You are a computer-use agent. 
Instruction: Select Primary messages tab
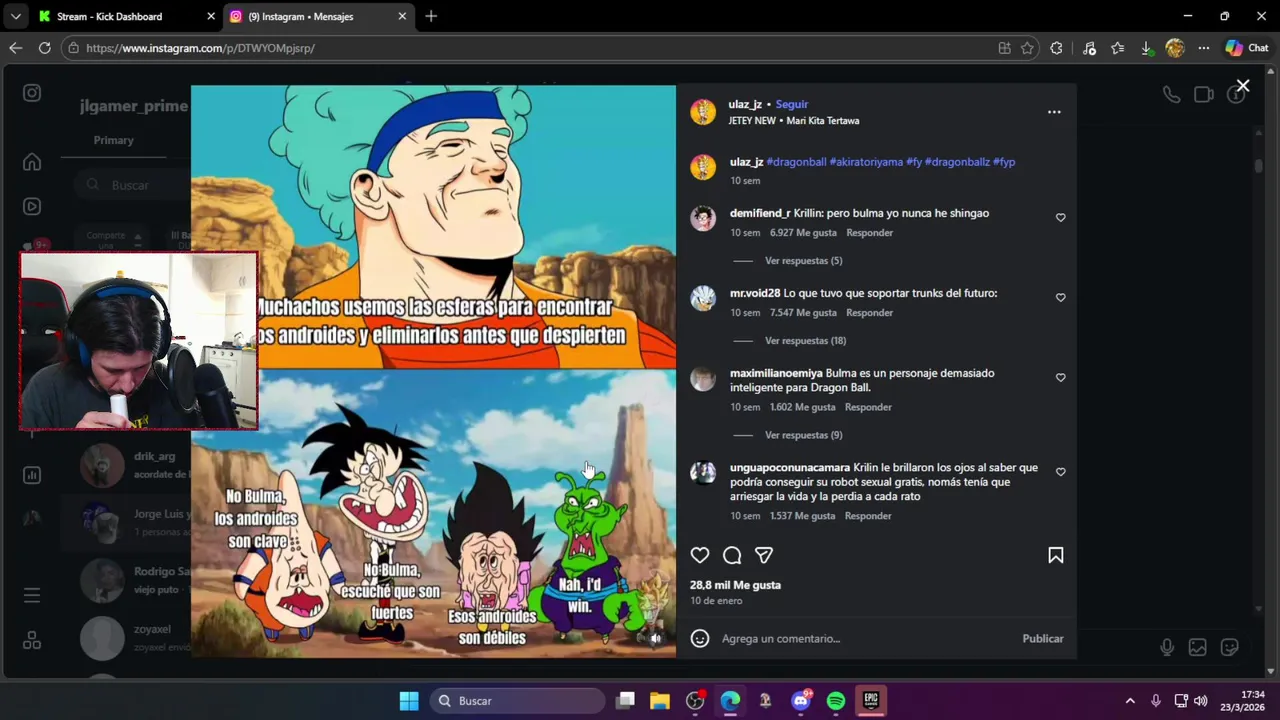point(113,140)
